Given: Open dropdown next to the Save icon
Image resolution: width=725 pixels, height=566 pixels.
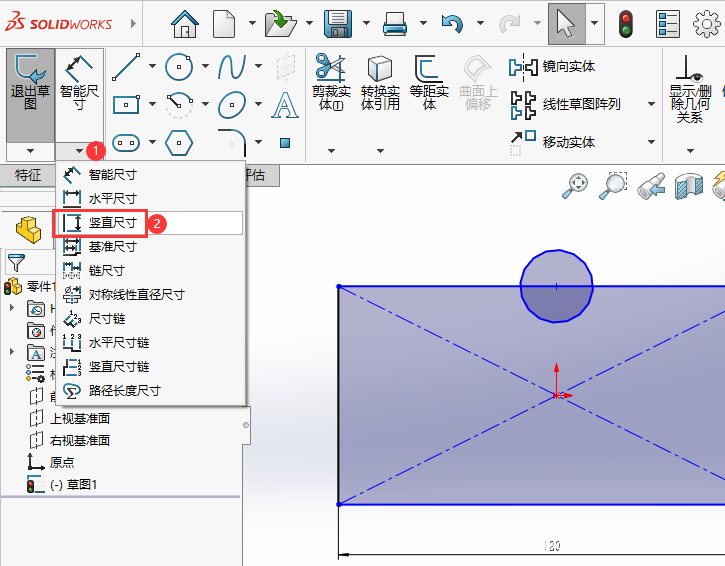Looking at the screenshot, I should (366, 23).
